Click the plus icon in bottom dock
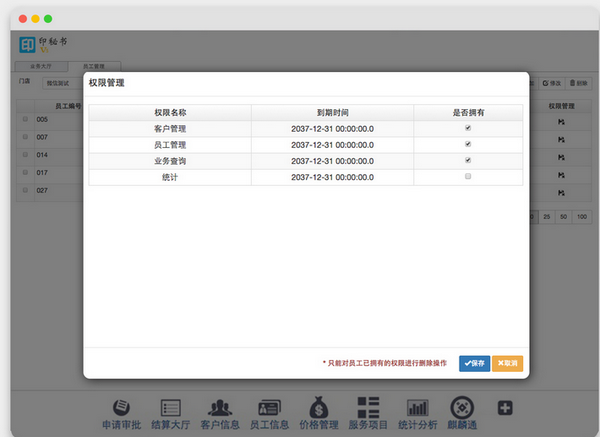600x437 pixels. [x=505, y=407]
